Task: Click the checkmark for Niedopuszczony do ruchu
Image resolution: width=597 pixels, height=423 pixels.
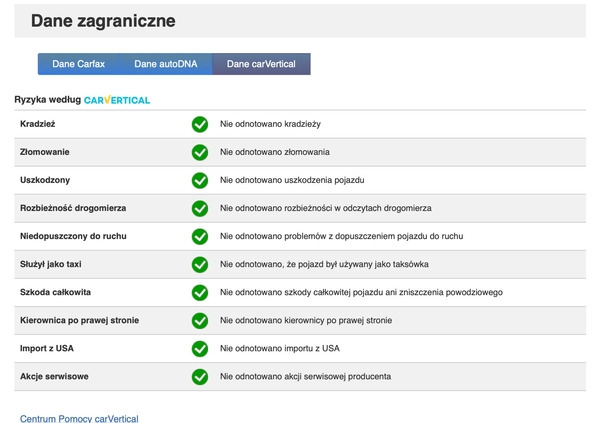Action: [200, 236]
